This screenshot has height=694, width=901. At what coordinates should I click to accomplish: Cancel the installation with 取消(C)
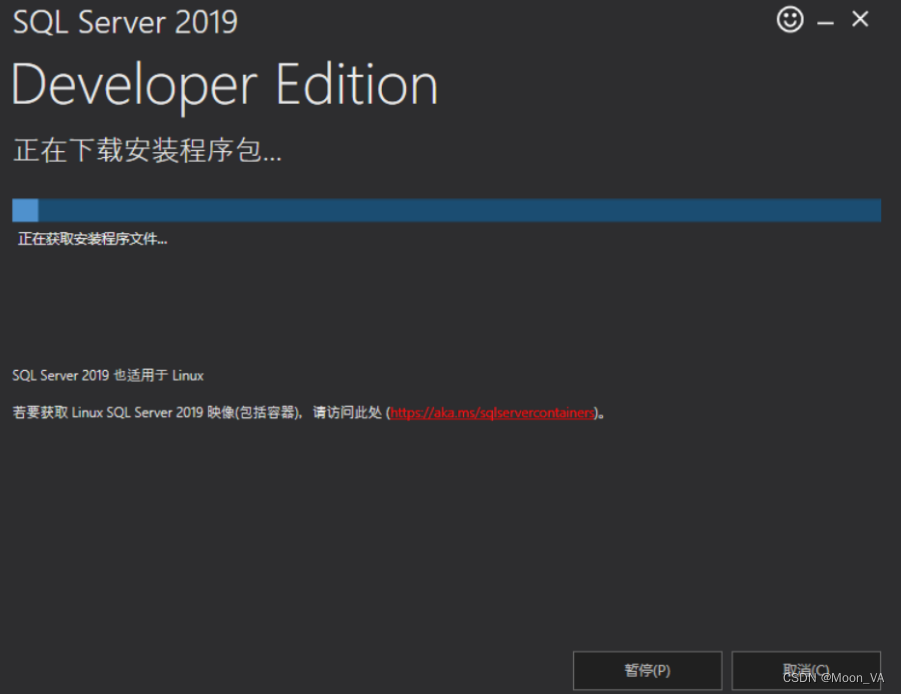(806, 670)
